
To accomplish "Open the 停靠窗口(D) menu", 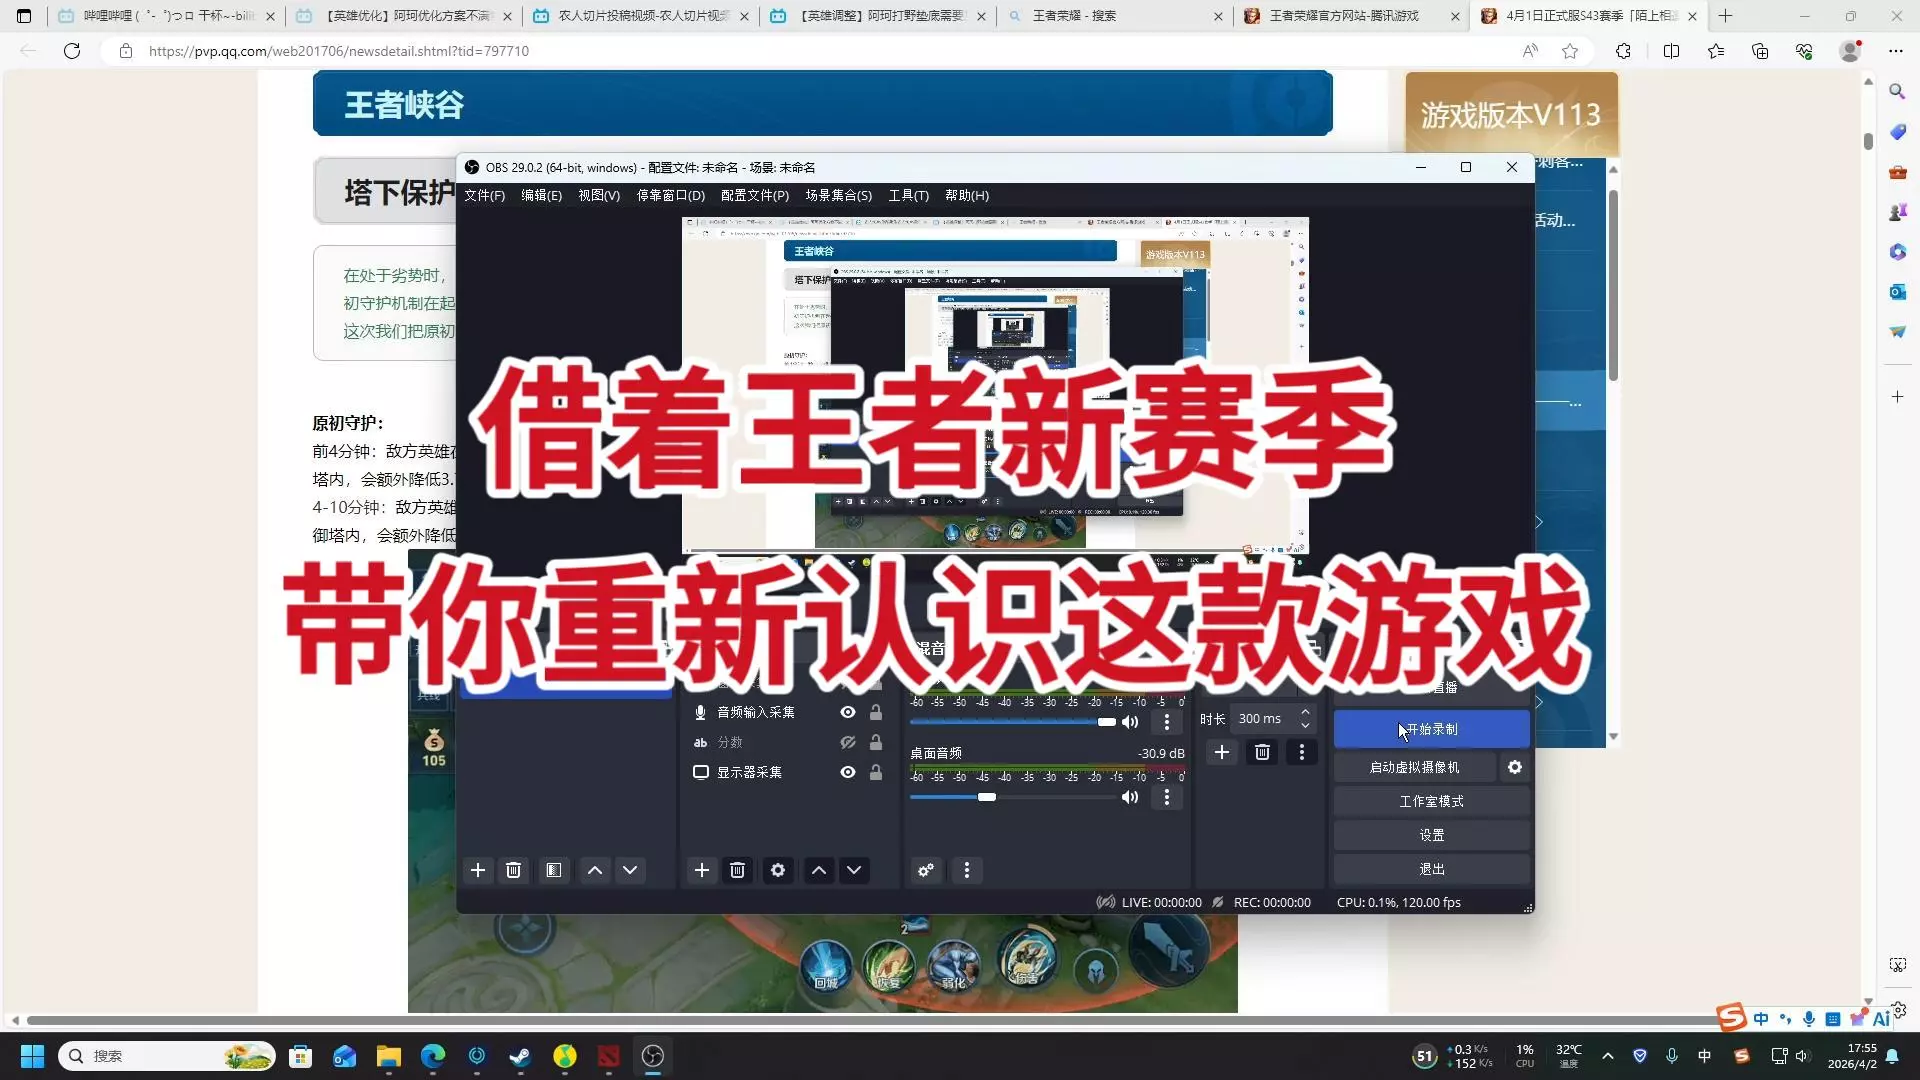I will [670, 195].
